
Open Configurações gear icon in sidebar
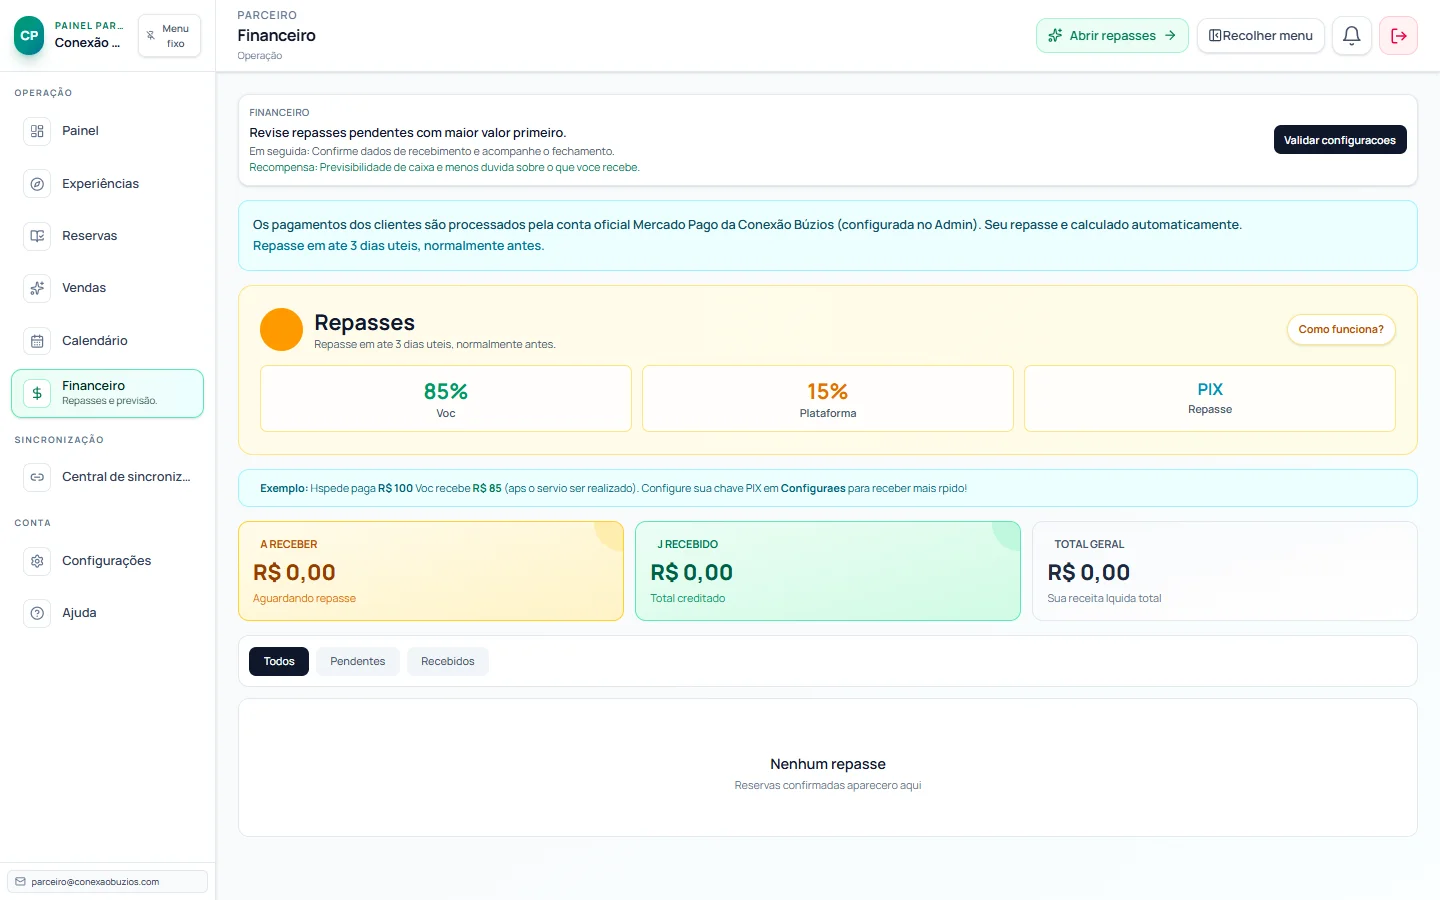[x=37, y=561]
